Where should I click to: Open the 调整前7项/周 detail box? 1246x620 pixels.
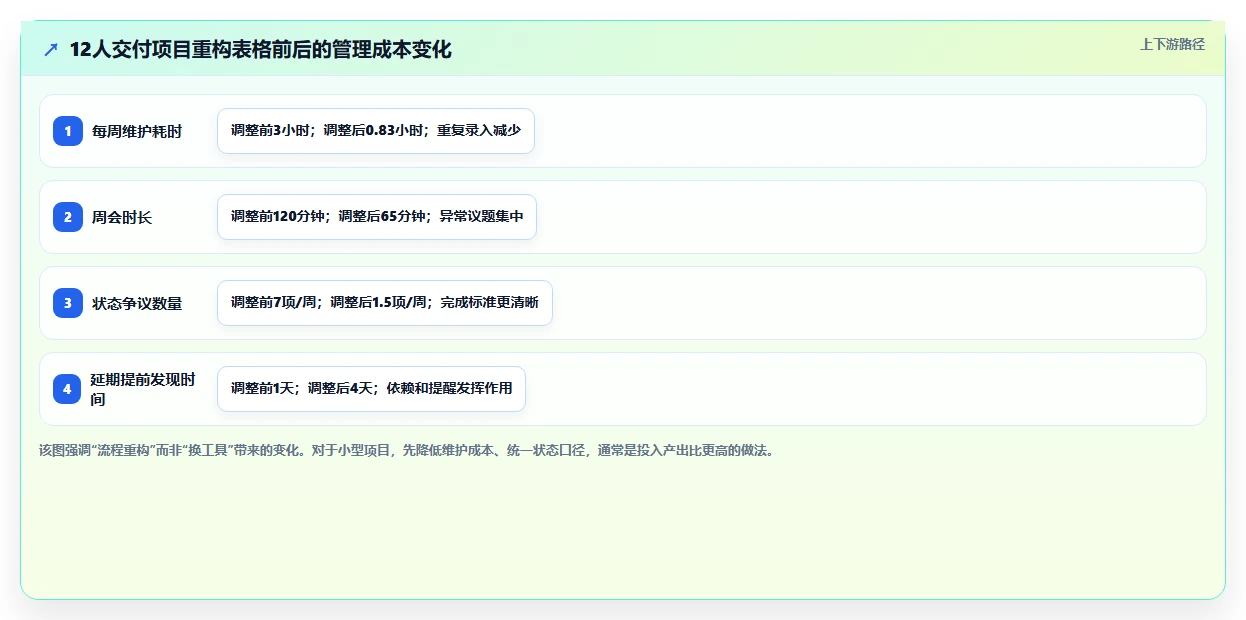[385, 303]
